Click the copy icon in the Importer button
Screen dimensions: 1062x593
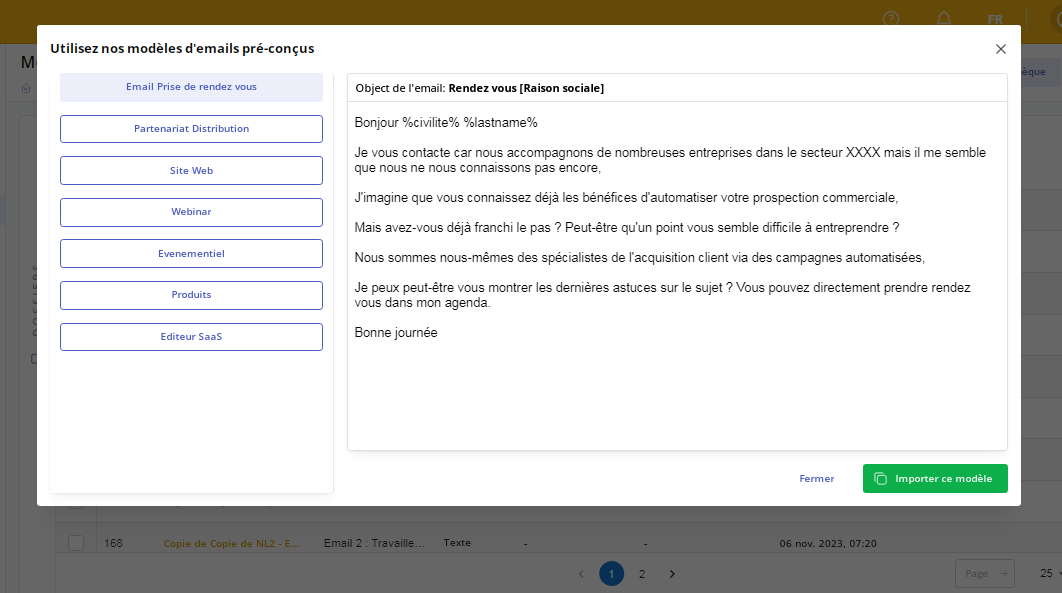point(880,479)
